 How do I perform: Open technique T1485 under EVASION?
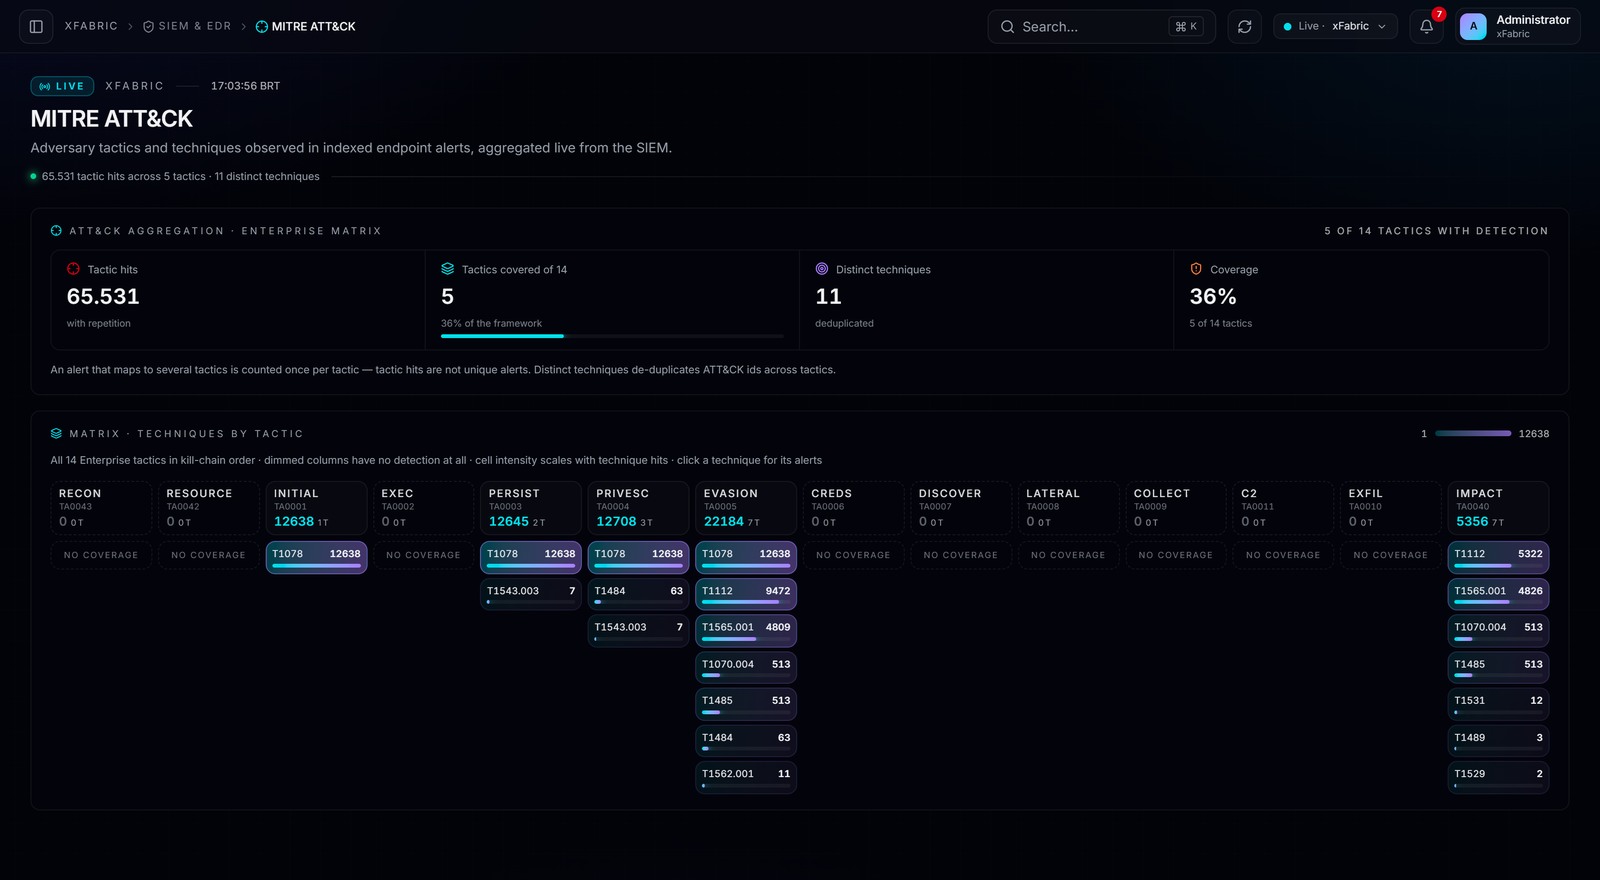(x=746, y=704)
